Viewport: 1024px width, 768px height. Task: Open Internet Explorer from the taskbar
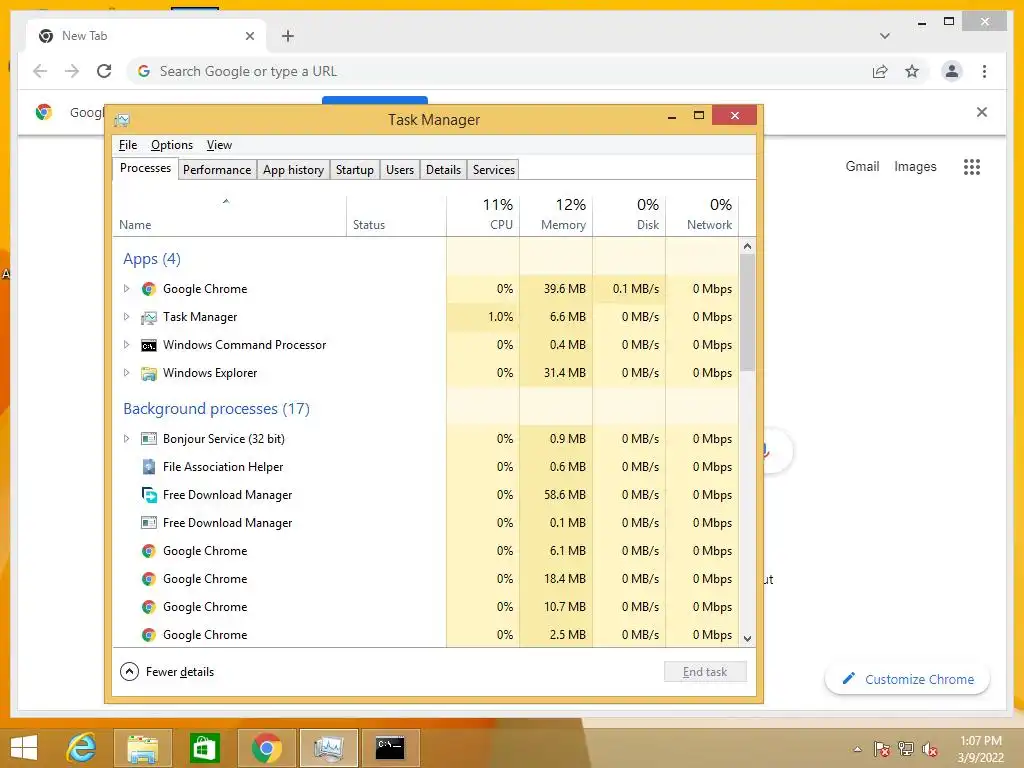[x=82, y=748]
